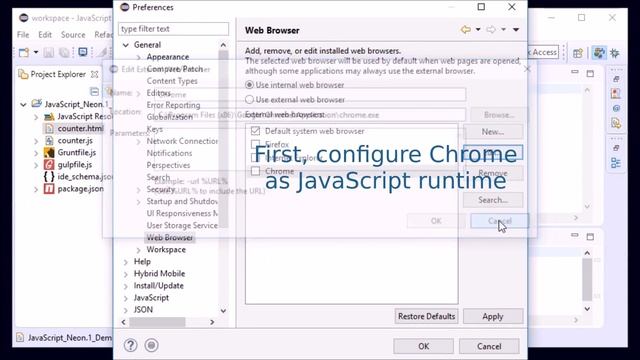
Task: Click the blue monitor icon in Eclipse toolbar
Action: [83, 52]
